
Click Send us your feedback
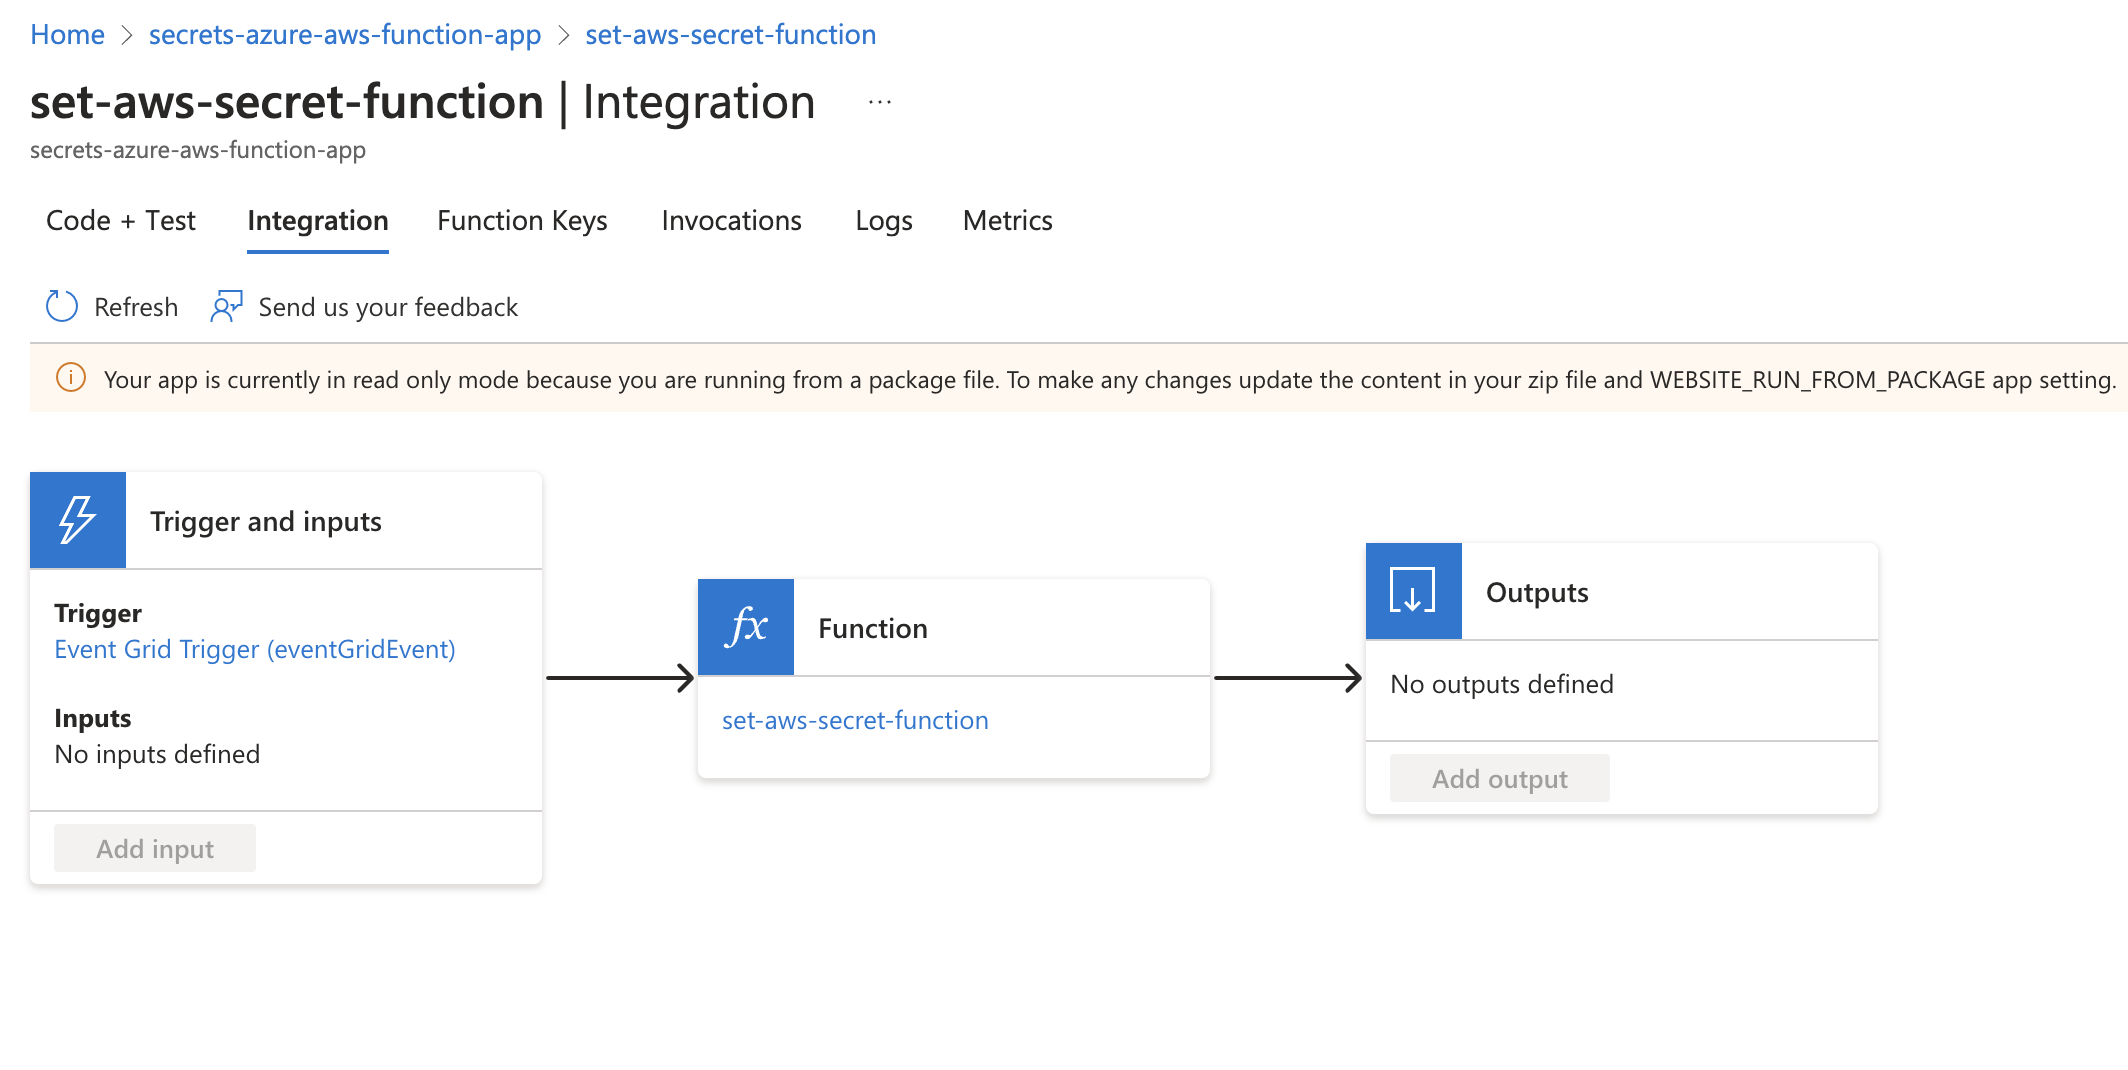(388, 307)
